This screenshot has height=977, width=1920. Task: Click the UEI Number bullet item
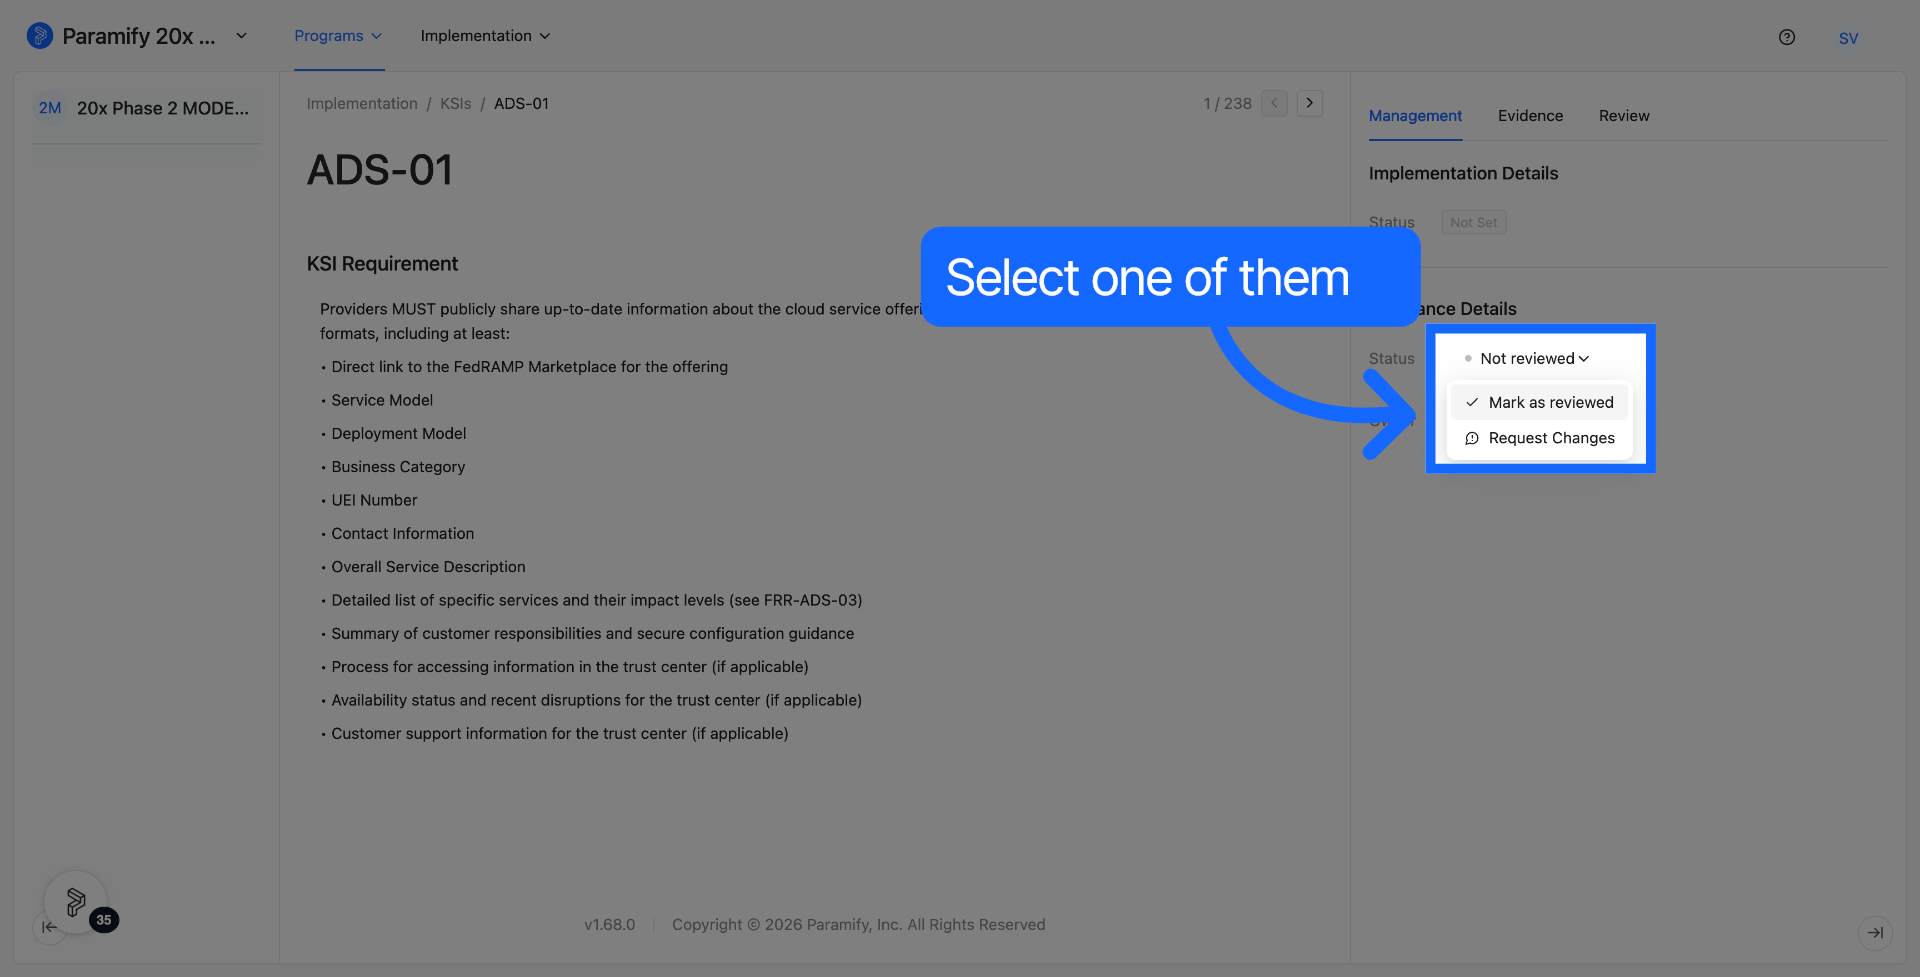(x=374, y=500)
